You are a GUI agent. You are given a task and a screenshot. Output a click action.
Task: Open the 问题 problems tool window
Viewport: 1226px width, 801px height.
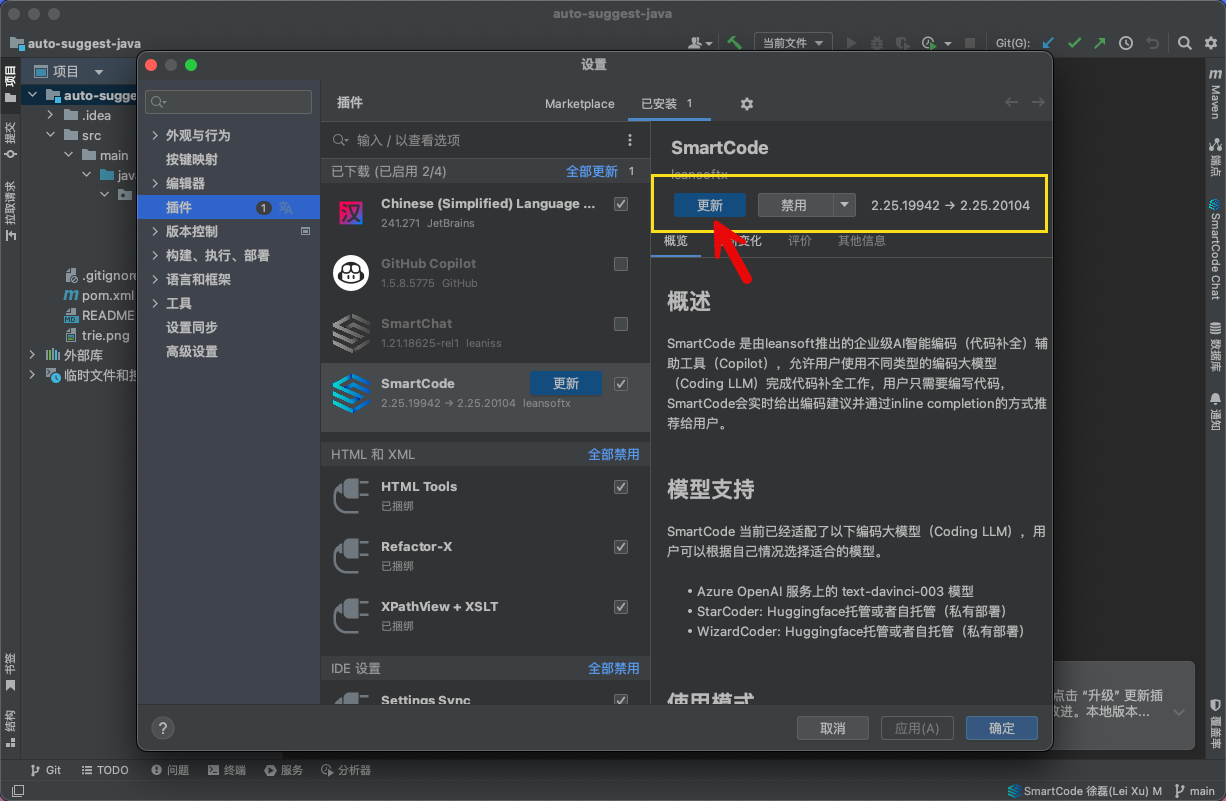pyautogui.click(x=169, y=770)
